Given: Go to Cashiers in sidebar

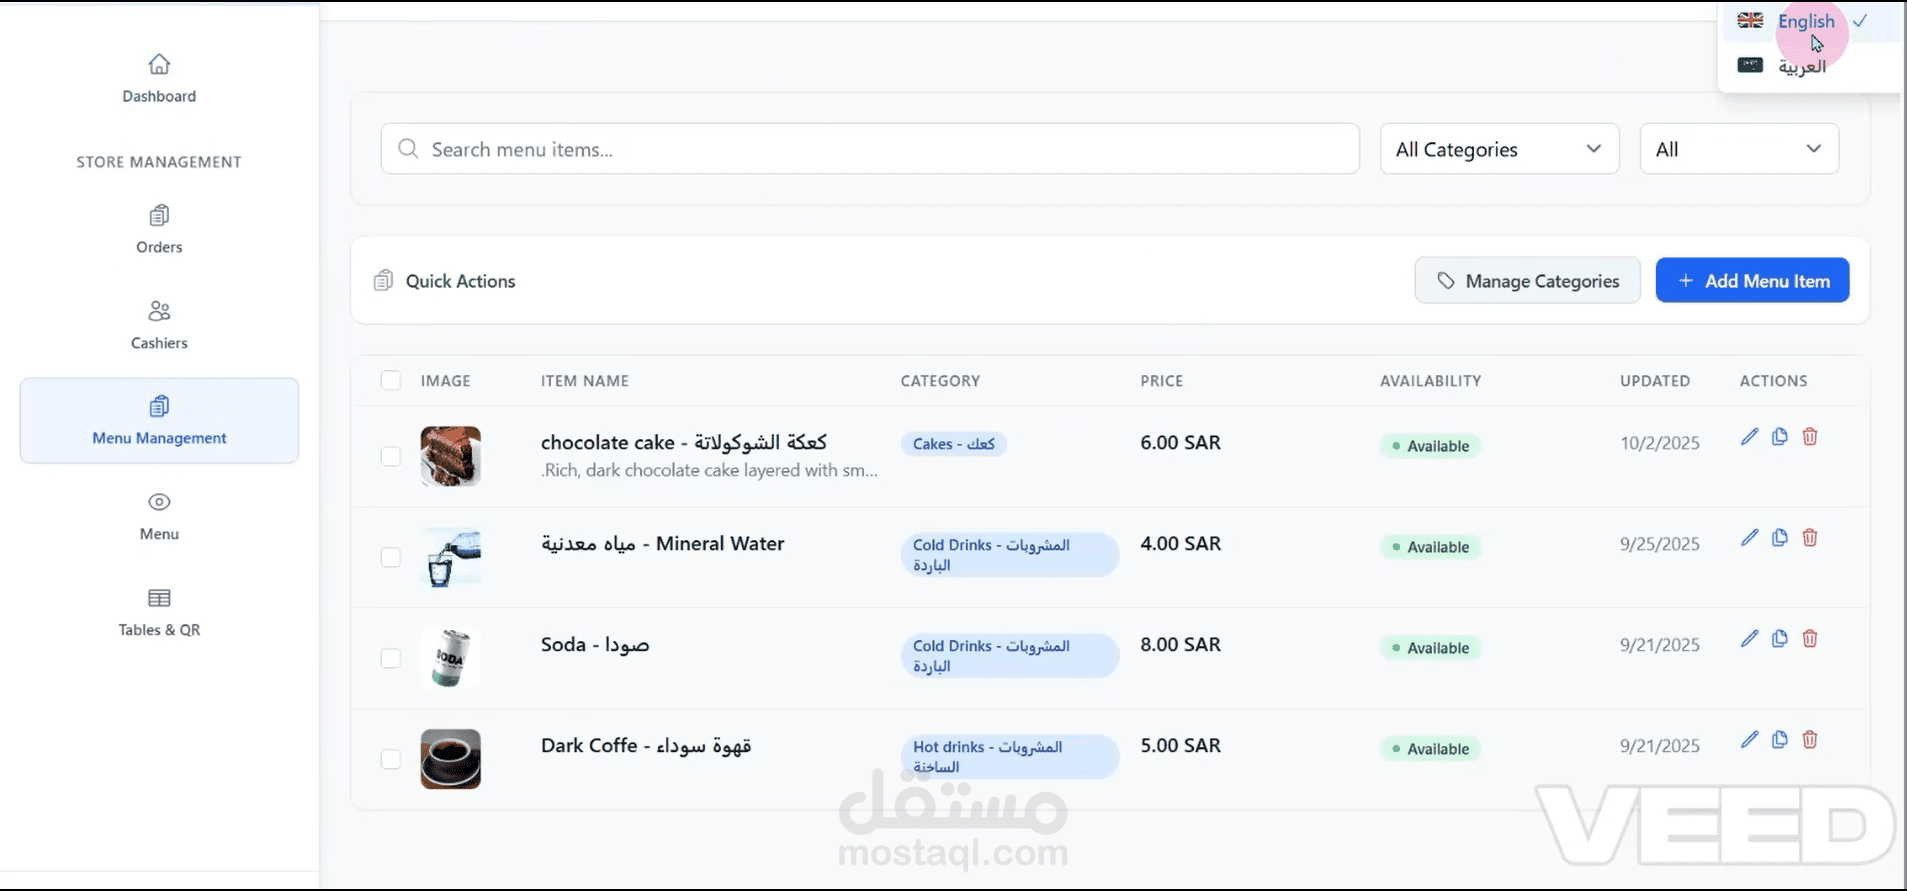Looking at the screenshot, I should click(159, 325).
